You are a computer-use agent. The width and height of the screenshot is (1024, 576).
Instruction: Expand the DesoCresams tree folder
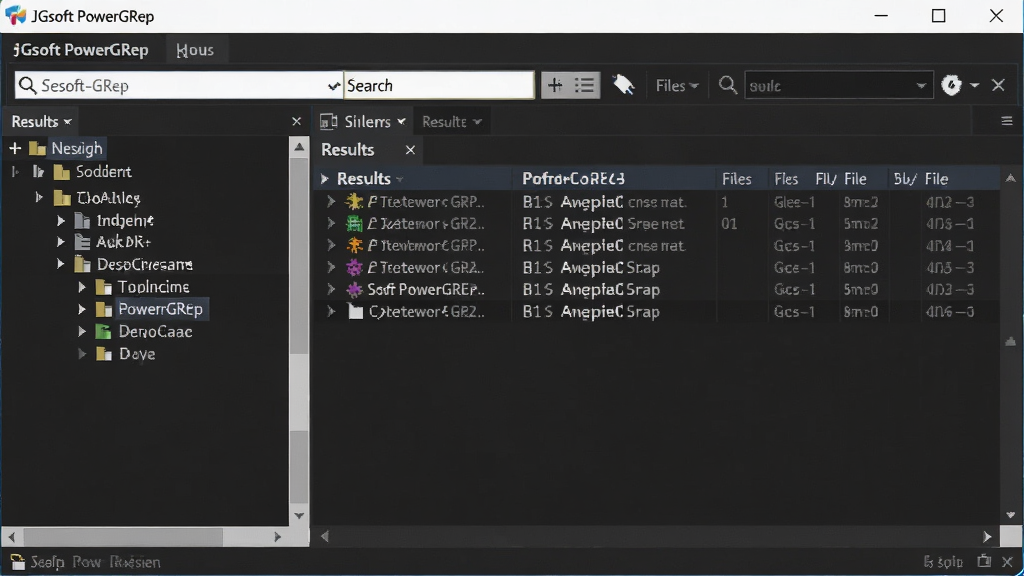(61, 264)
